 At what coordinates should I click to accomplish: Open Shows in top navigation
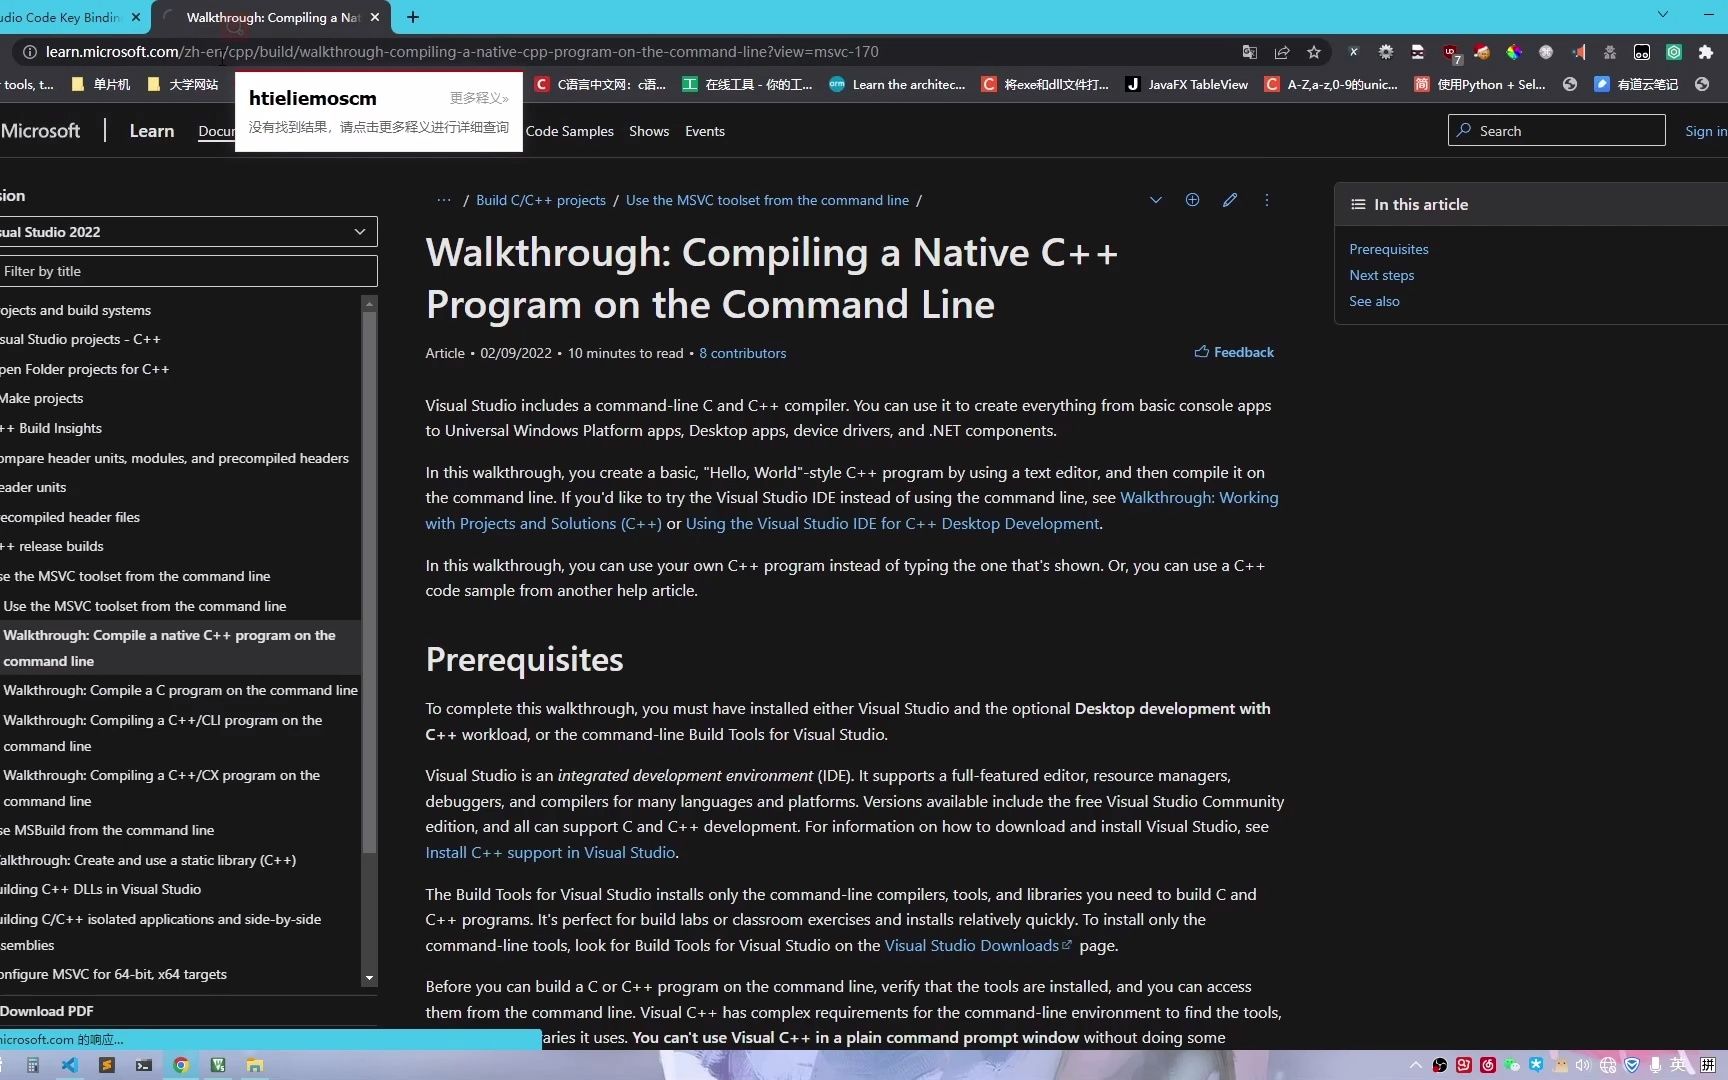click(x=649, y=131)
